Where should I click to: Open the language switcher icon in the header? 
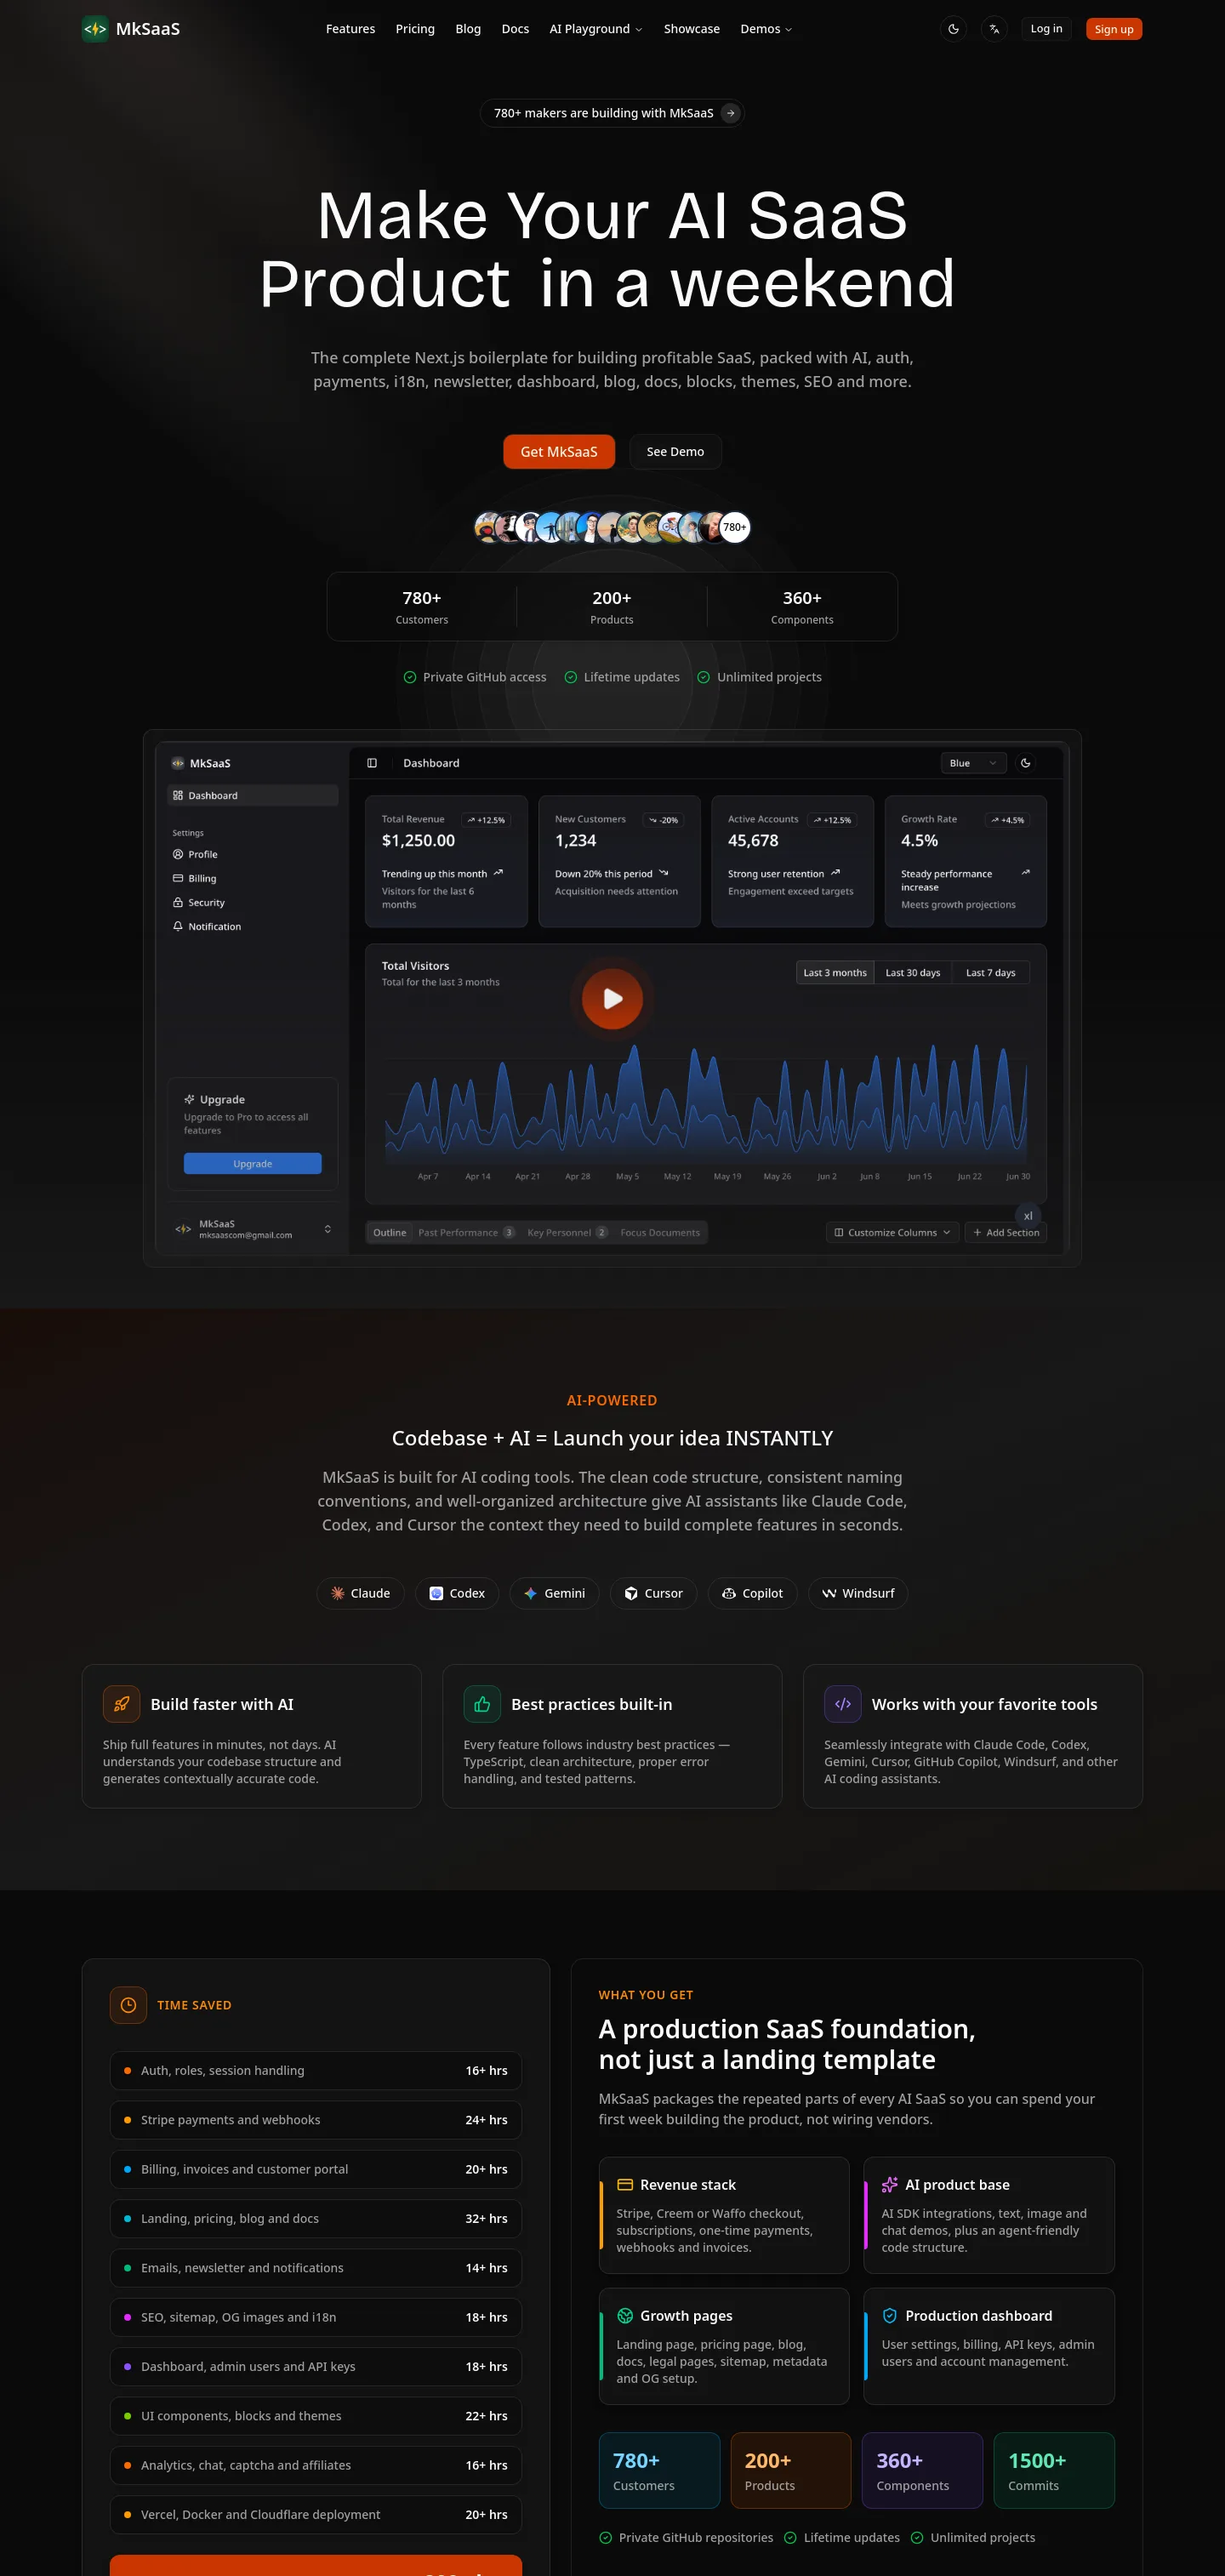(994, 29)
